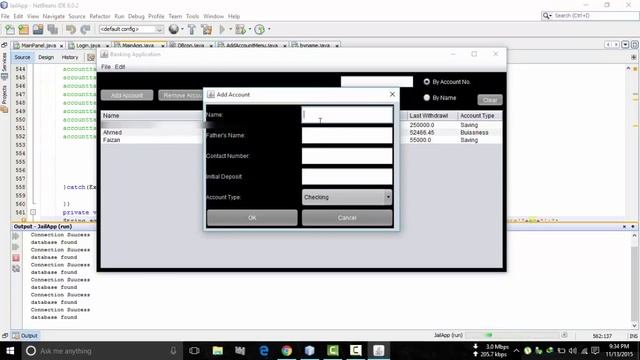Expand the Profile Project dropdown arrow
This screenshot has width=640, height=360.
(x=269, y=29)
